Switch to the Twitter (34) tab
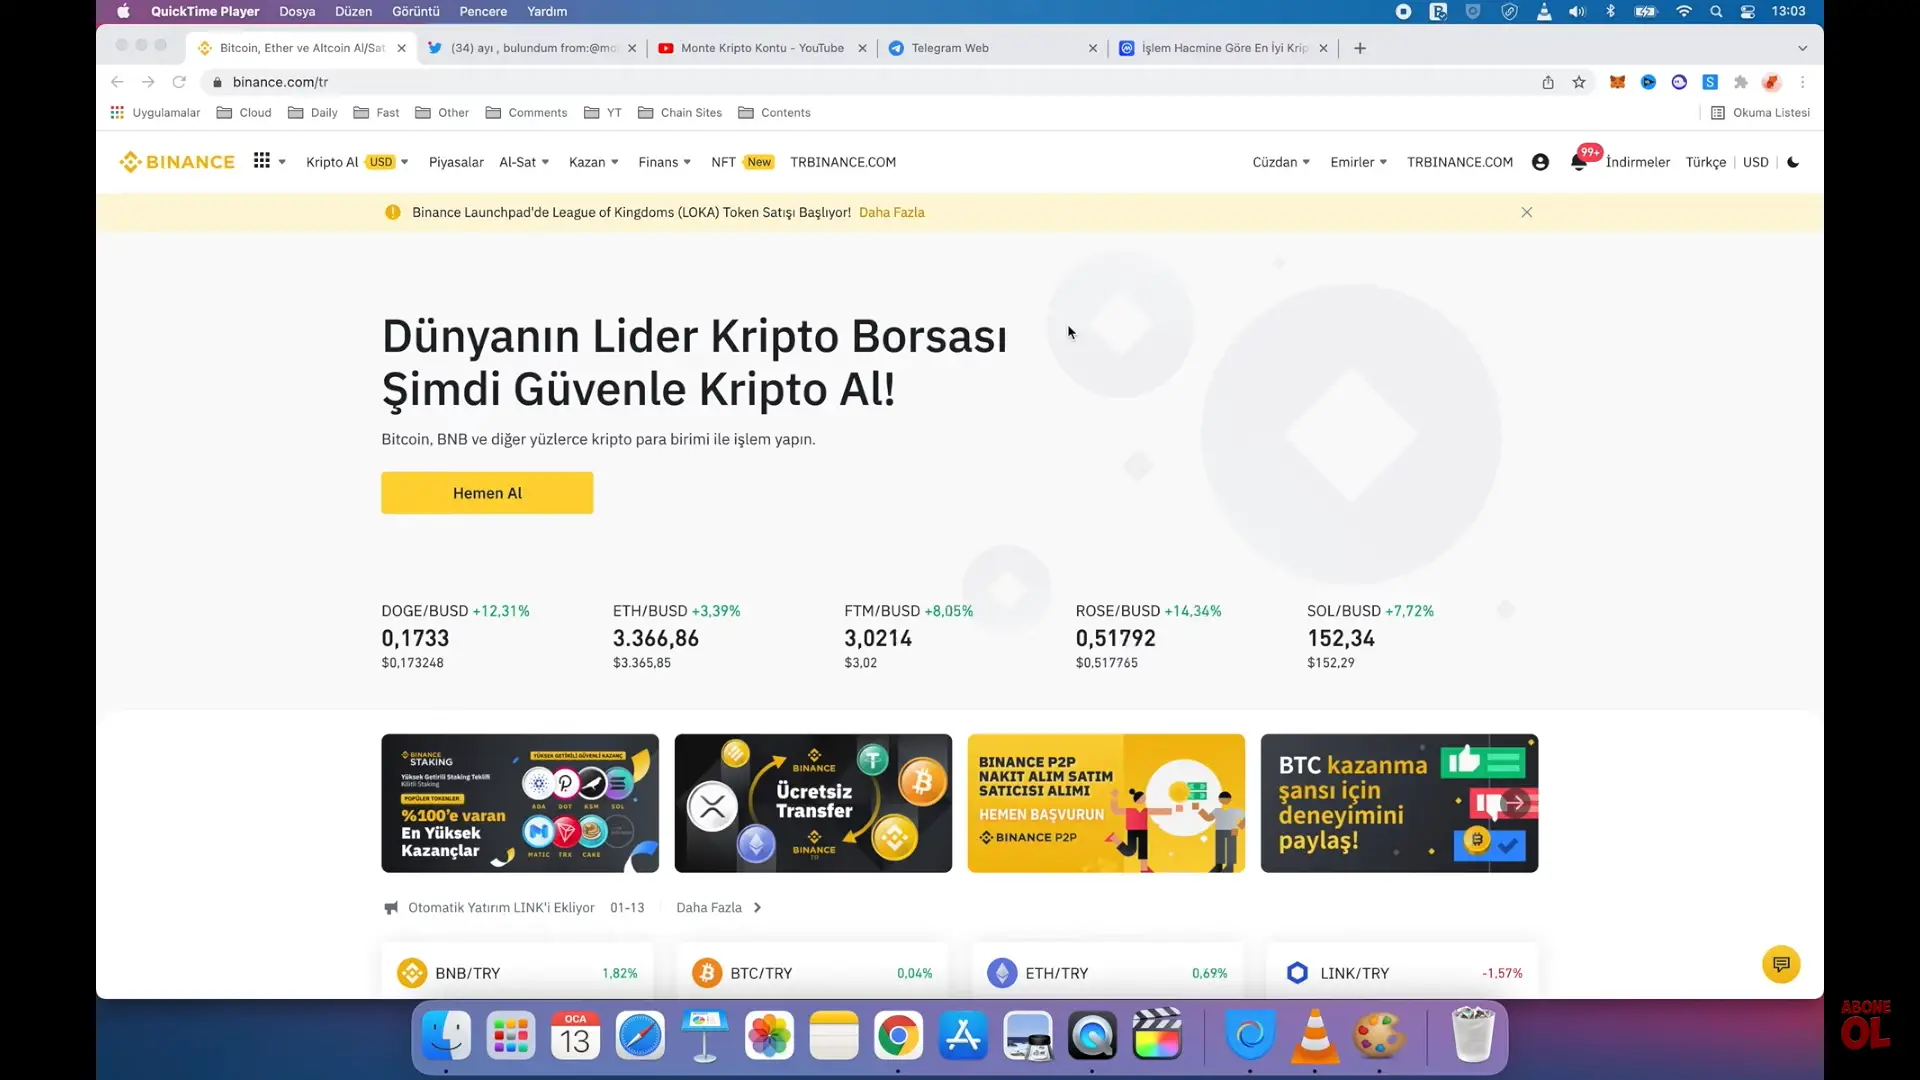The height and width of the screenshot is (1080, 1920). tap(531, 48)
